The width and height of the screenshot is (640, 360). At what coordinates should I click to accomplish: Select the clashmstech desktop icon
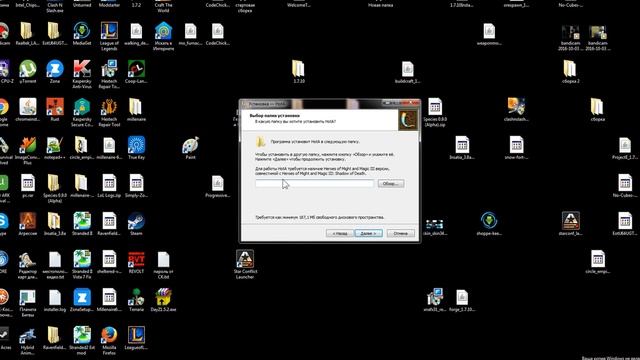516,110
